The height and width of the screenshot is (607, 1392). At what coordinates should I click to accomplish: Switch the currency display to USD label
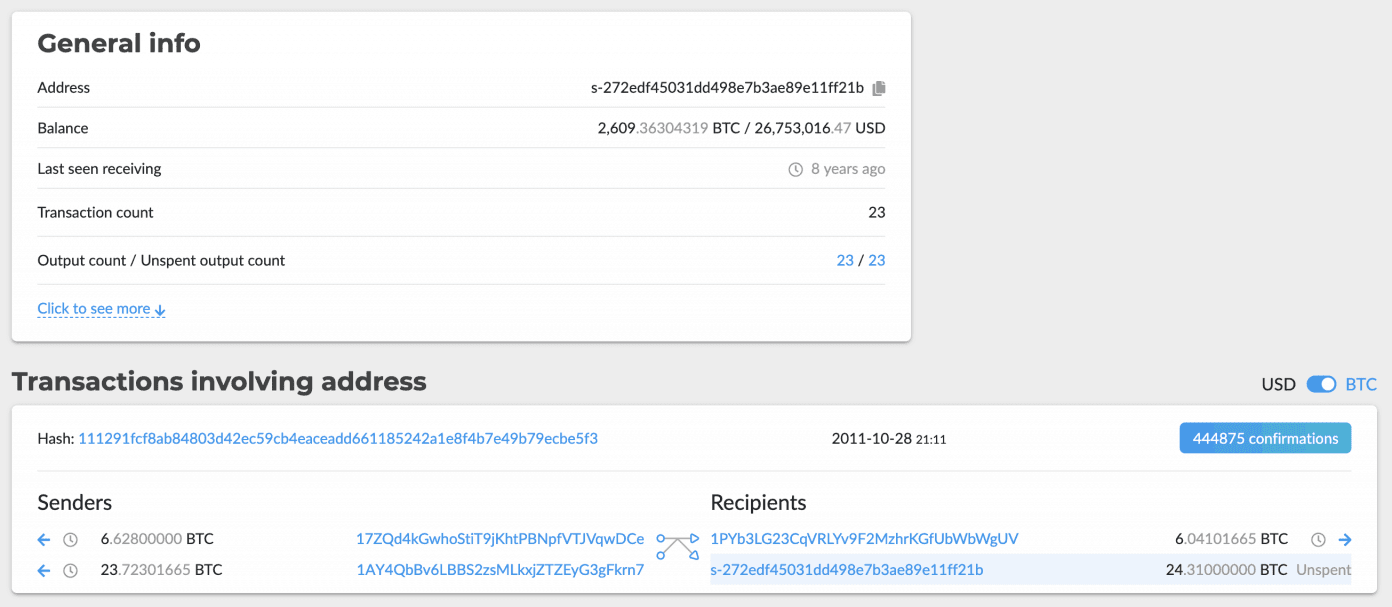[x=1278, y=385]
